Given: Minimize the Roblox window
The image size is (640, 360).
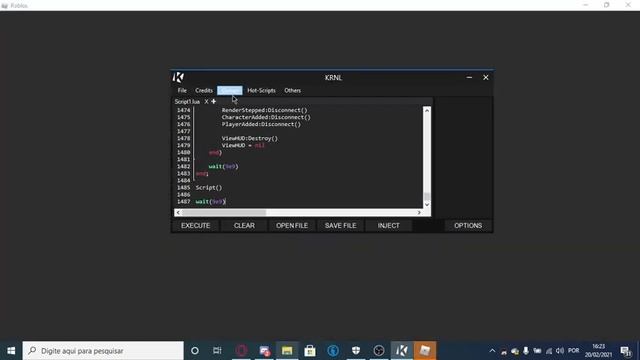Looking at the screenshot, I should click(x=586, y=5).
